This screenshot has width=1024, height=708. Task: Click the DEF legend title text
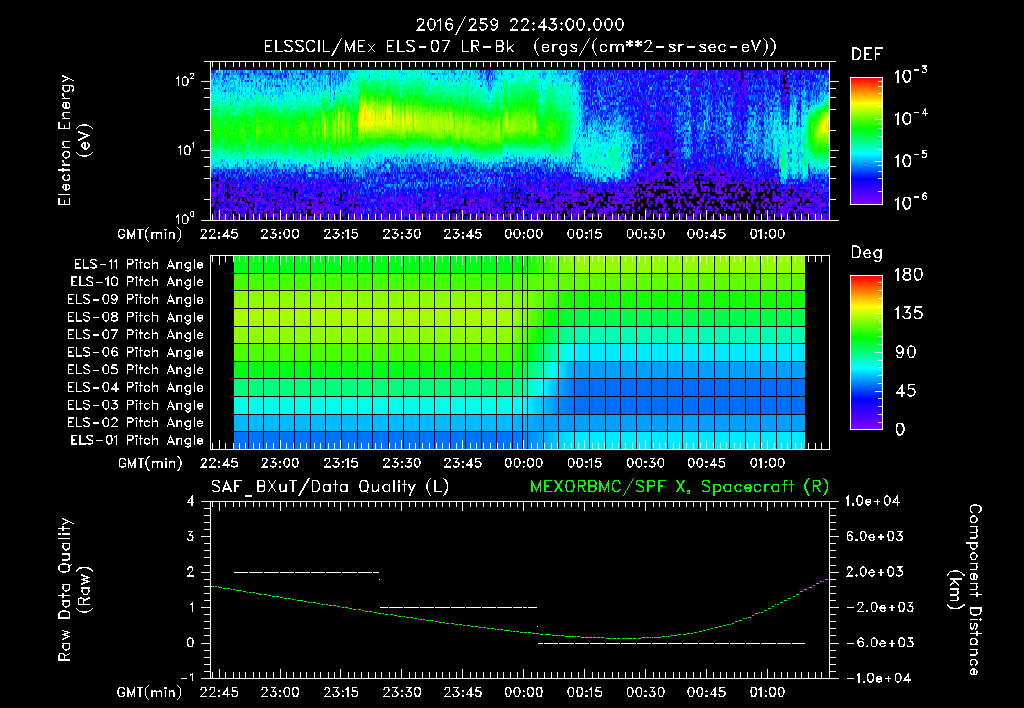pos(866,55)
